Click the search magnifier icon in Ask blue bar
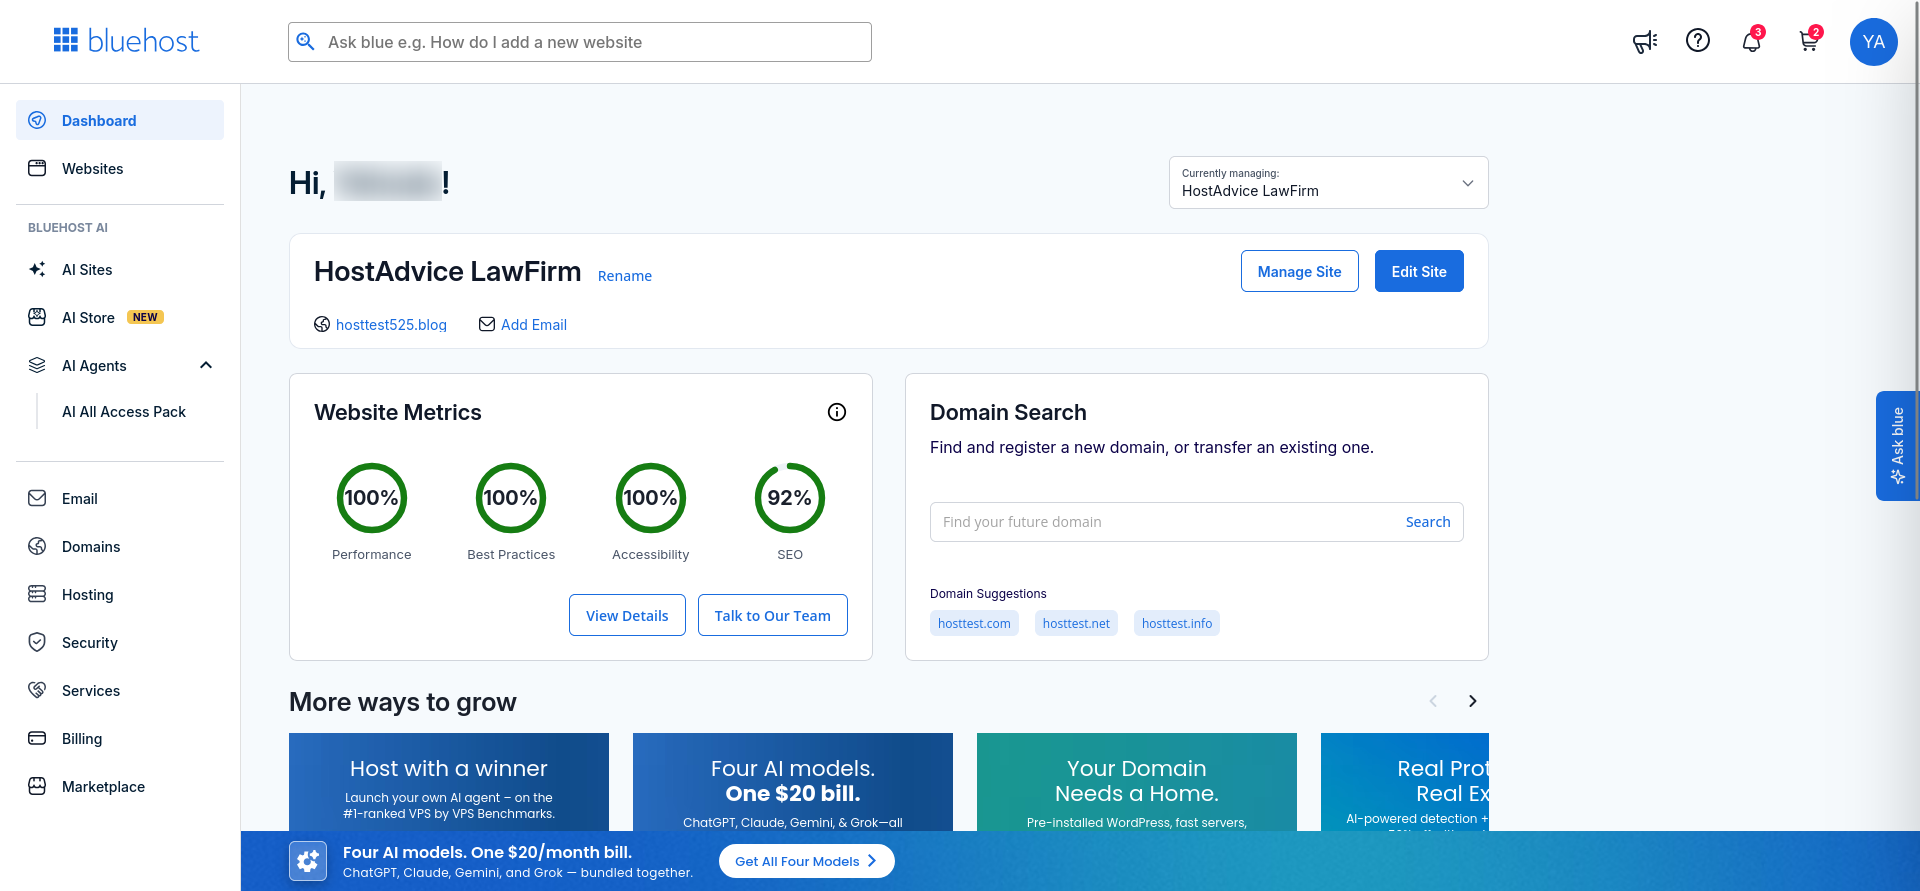This screenshot has height=891, width=1920. click(306, 42)
